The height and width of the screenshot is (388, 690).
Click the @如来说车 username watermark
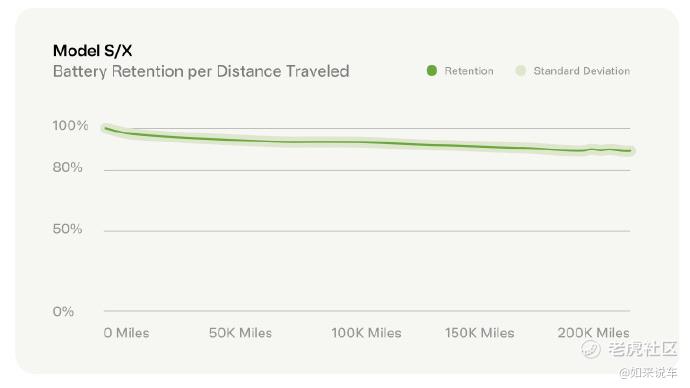(648, 373)
